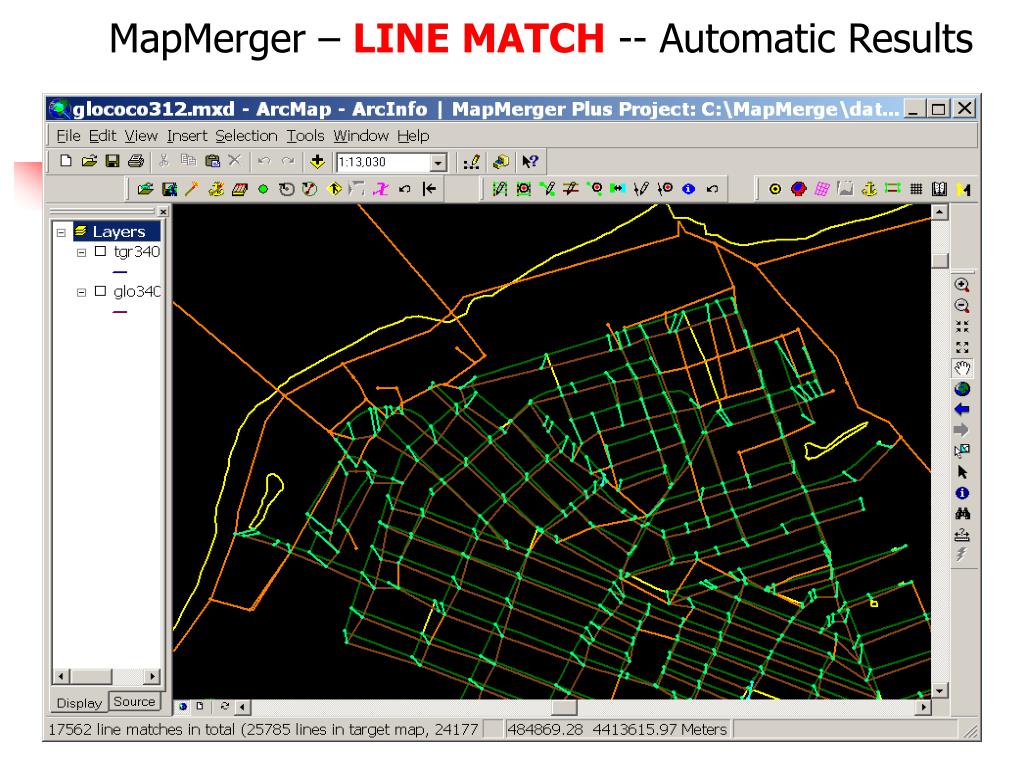Image resolution: width=1024 pixels, height=768 pixels.
Task: Save the map using the floppy disk icon
Action: [112, 161]
